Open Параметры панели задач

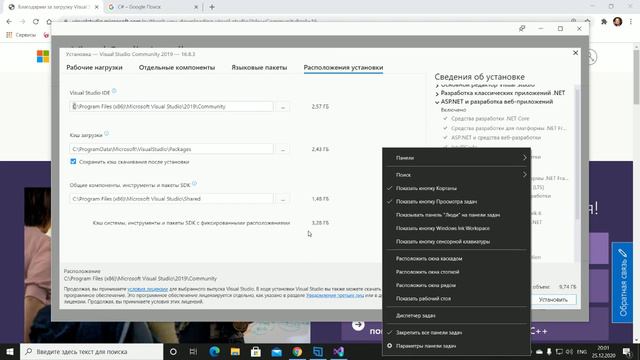pyautogui.click(x=456, y=346)
